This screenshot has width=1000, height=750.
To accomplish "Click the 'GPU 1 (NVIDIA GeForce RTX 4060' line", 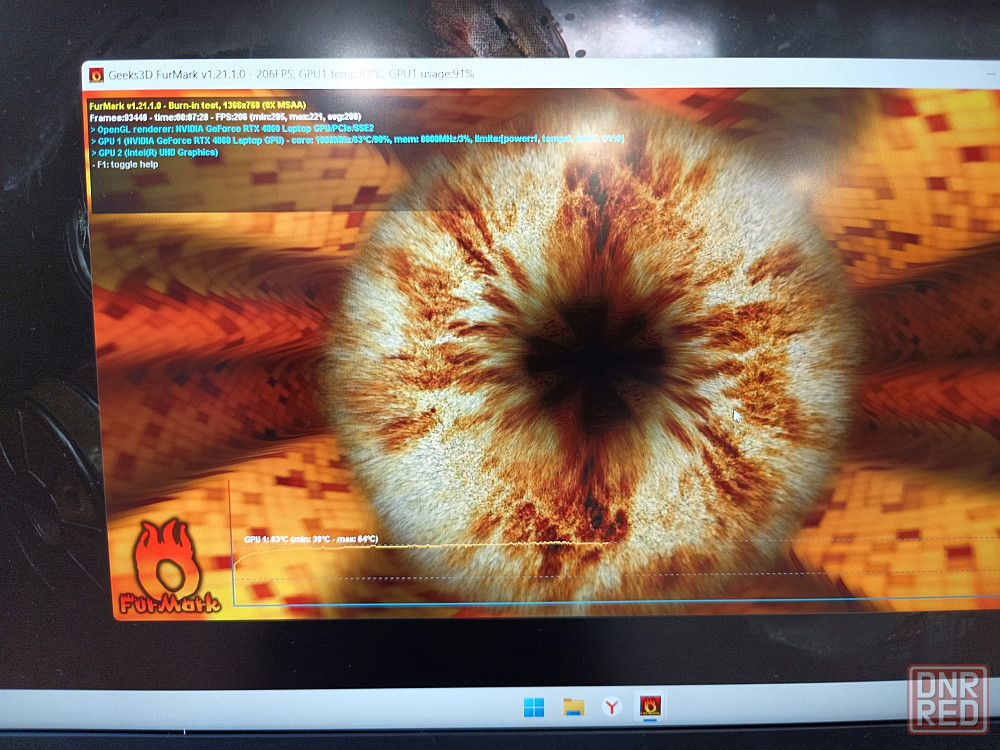I will pyautogui.click(x=357, y=140).
